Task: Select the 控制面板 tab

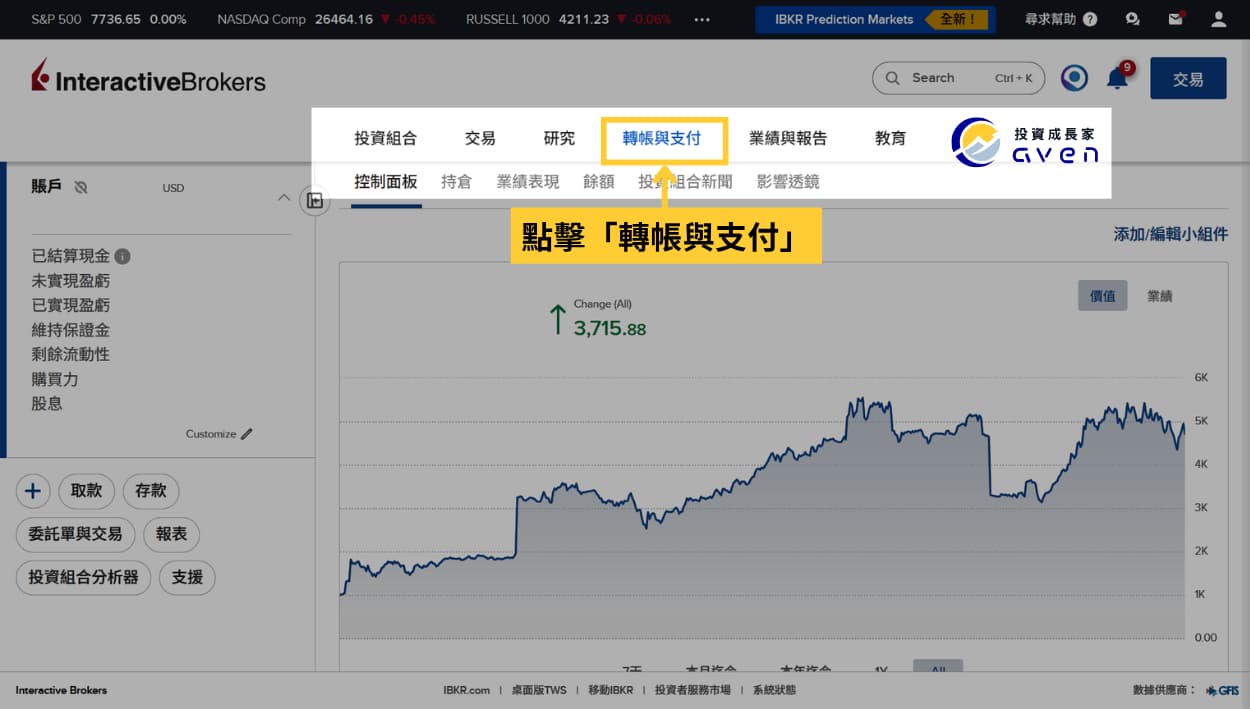Action: click(x=386, y=182)
